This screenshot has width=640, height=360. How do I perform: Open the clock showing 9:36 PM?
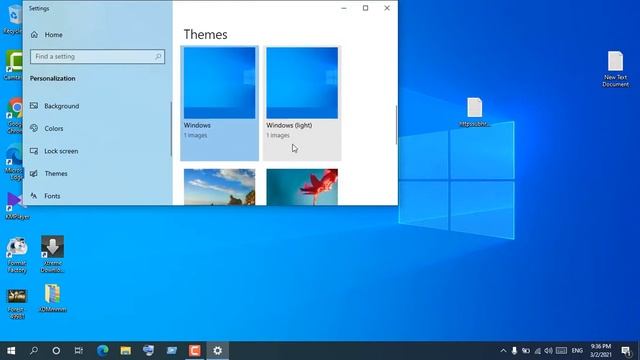(600, 351)
